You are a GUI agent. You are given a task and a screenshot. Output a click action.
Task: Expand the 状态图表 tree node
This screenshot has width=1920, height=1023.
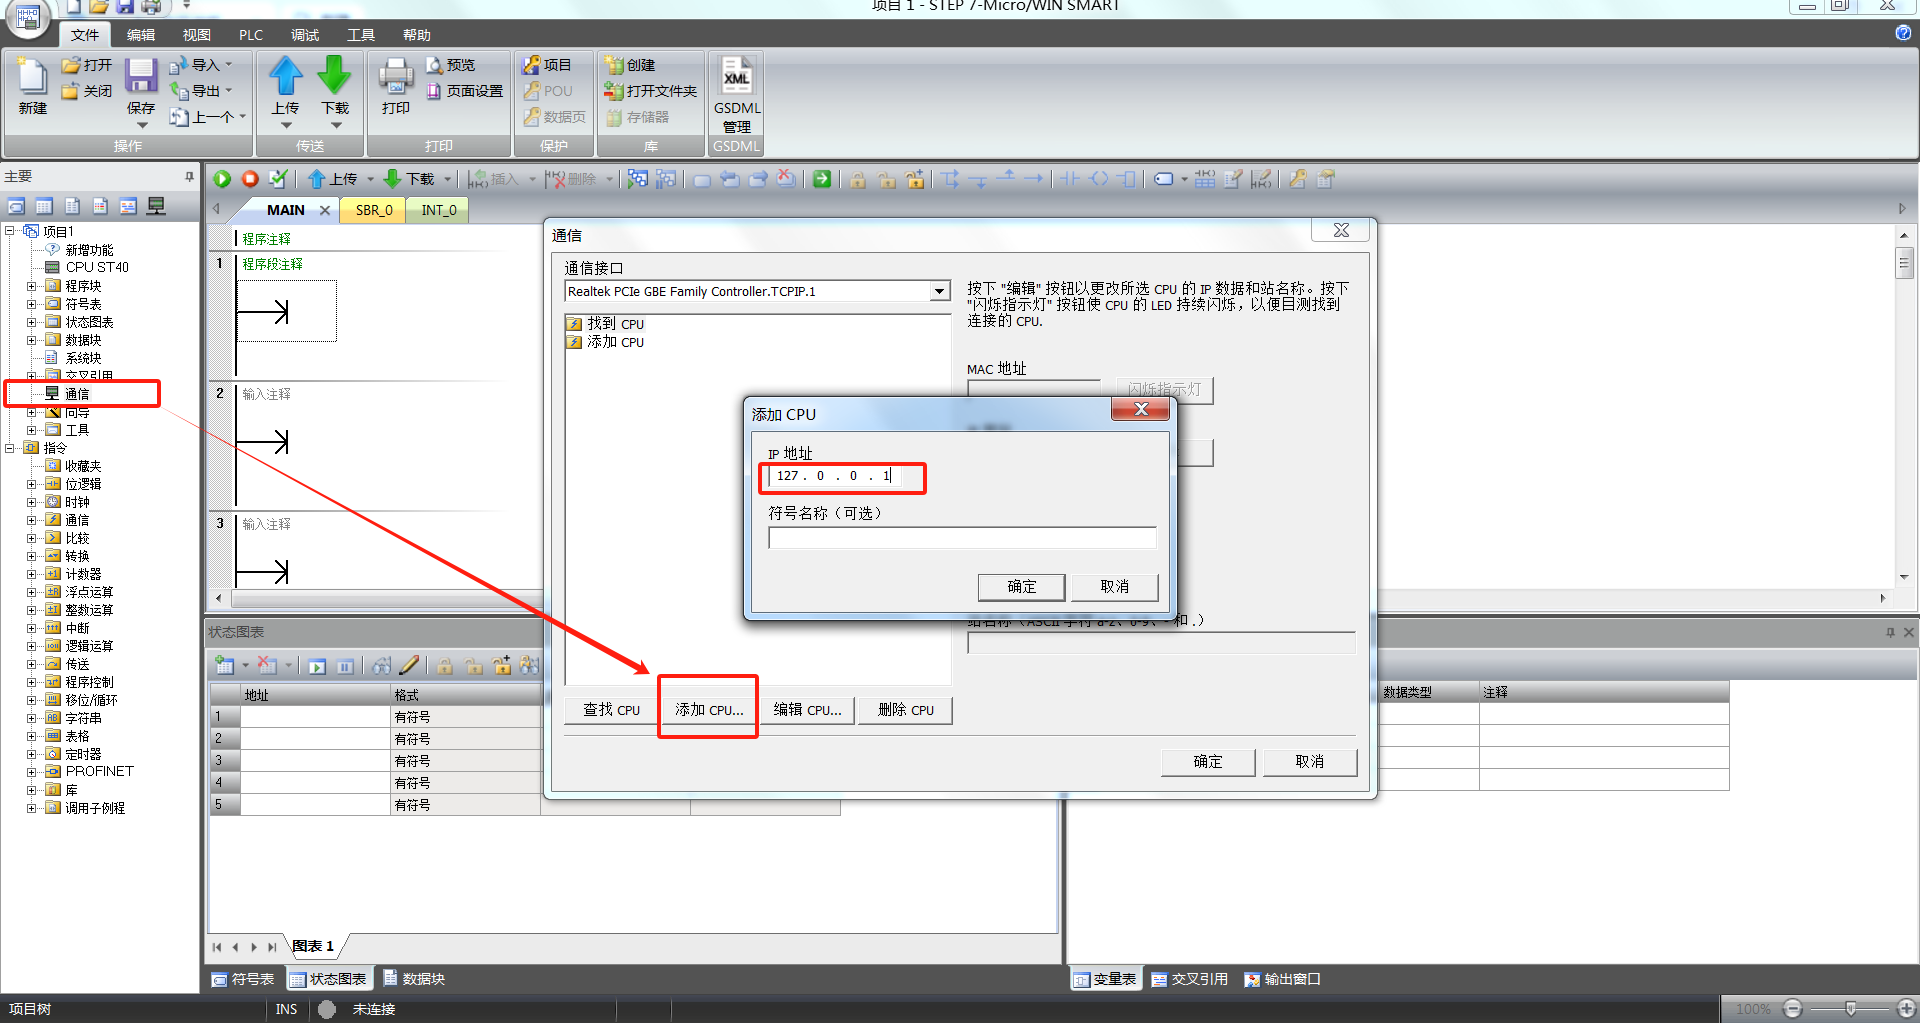(32, 322)
